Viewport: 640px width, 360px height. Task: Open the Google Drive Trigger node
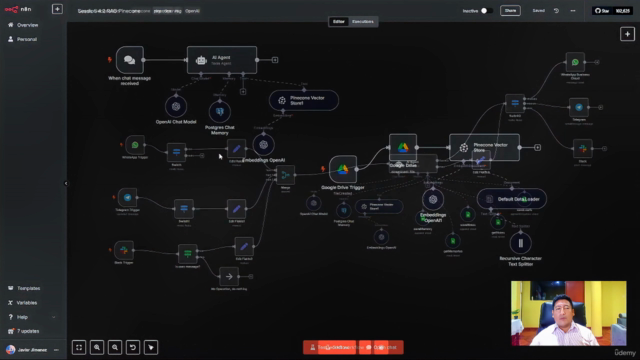(343, 169)
